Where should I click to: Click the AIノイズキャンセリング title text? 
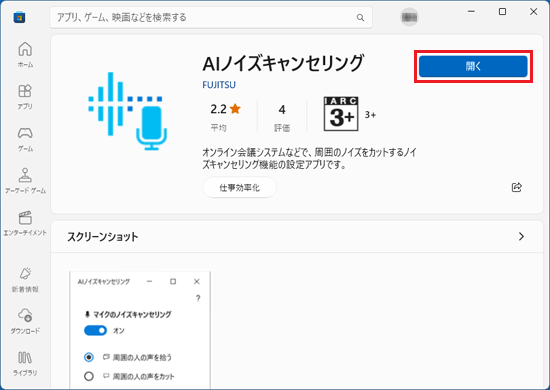coord(283,63)
